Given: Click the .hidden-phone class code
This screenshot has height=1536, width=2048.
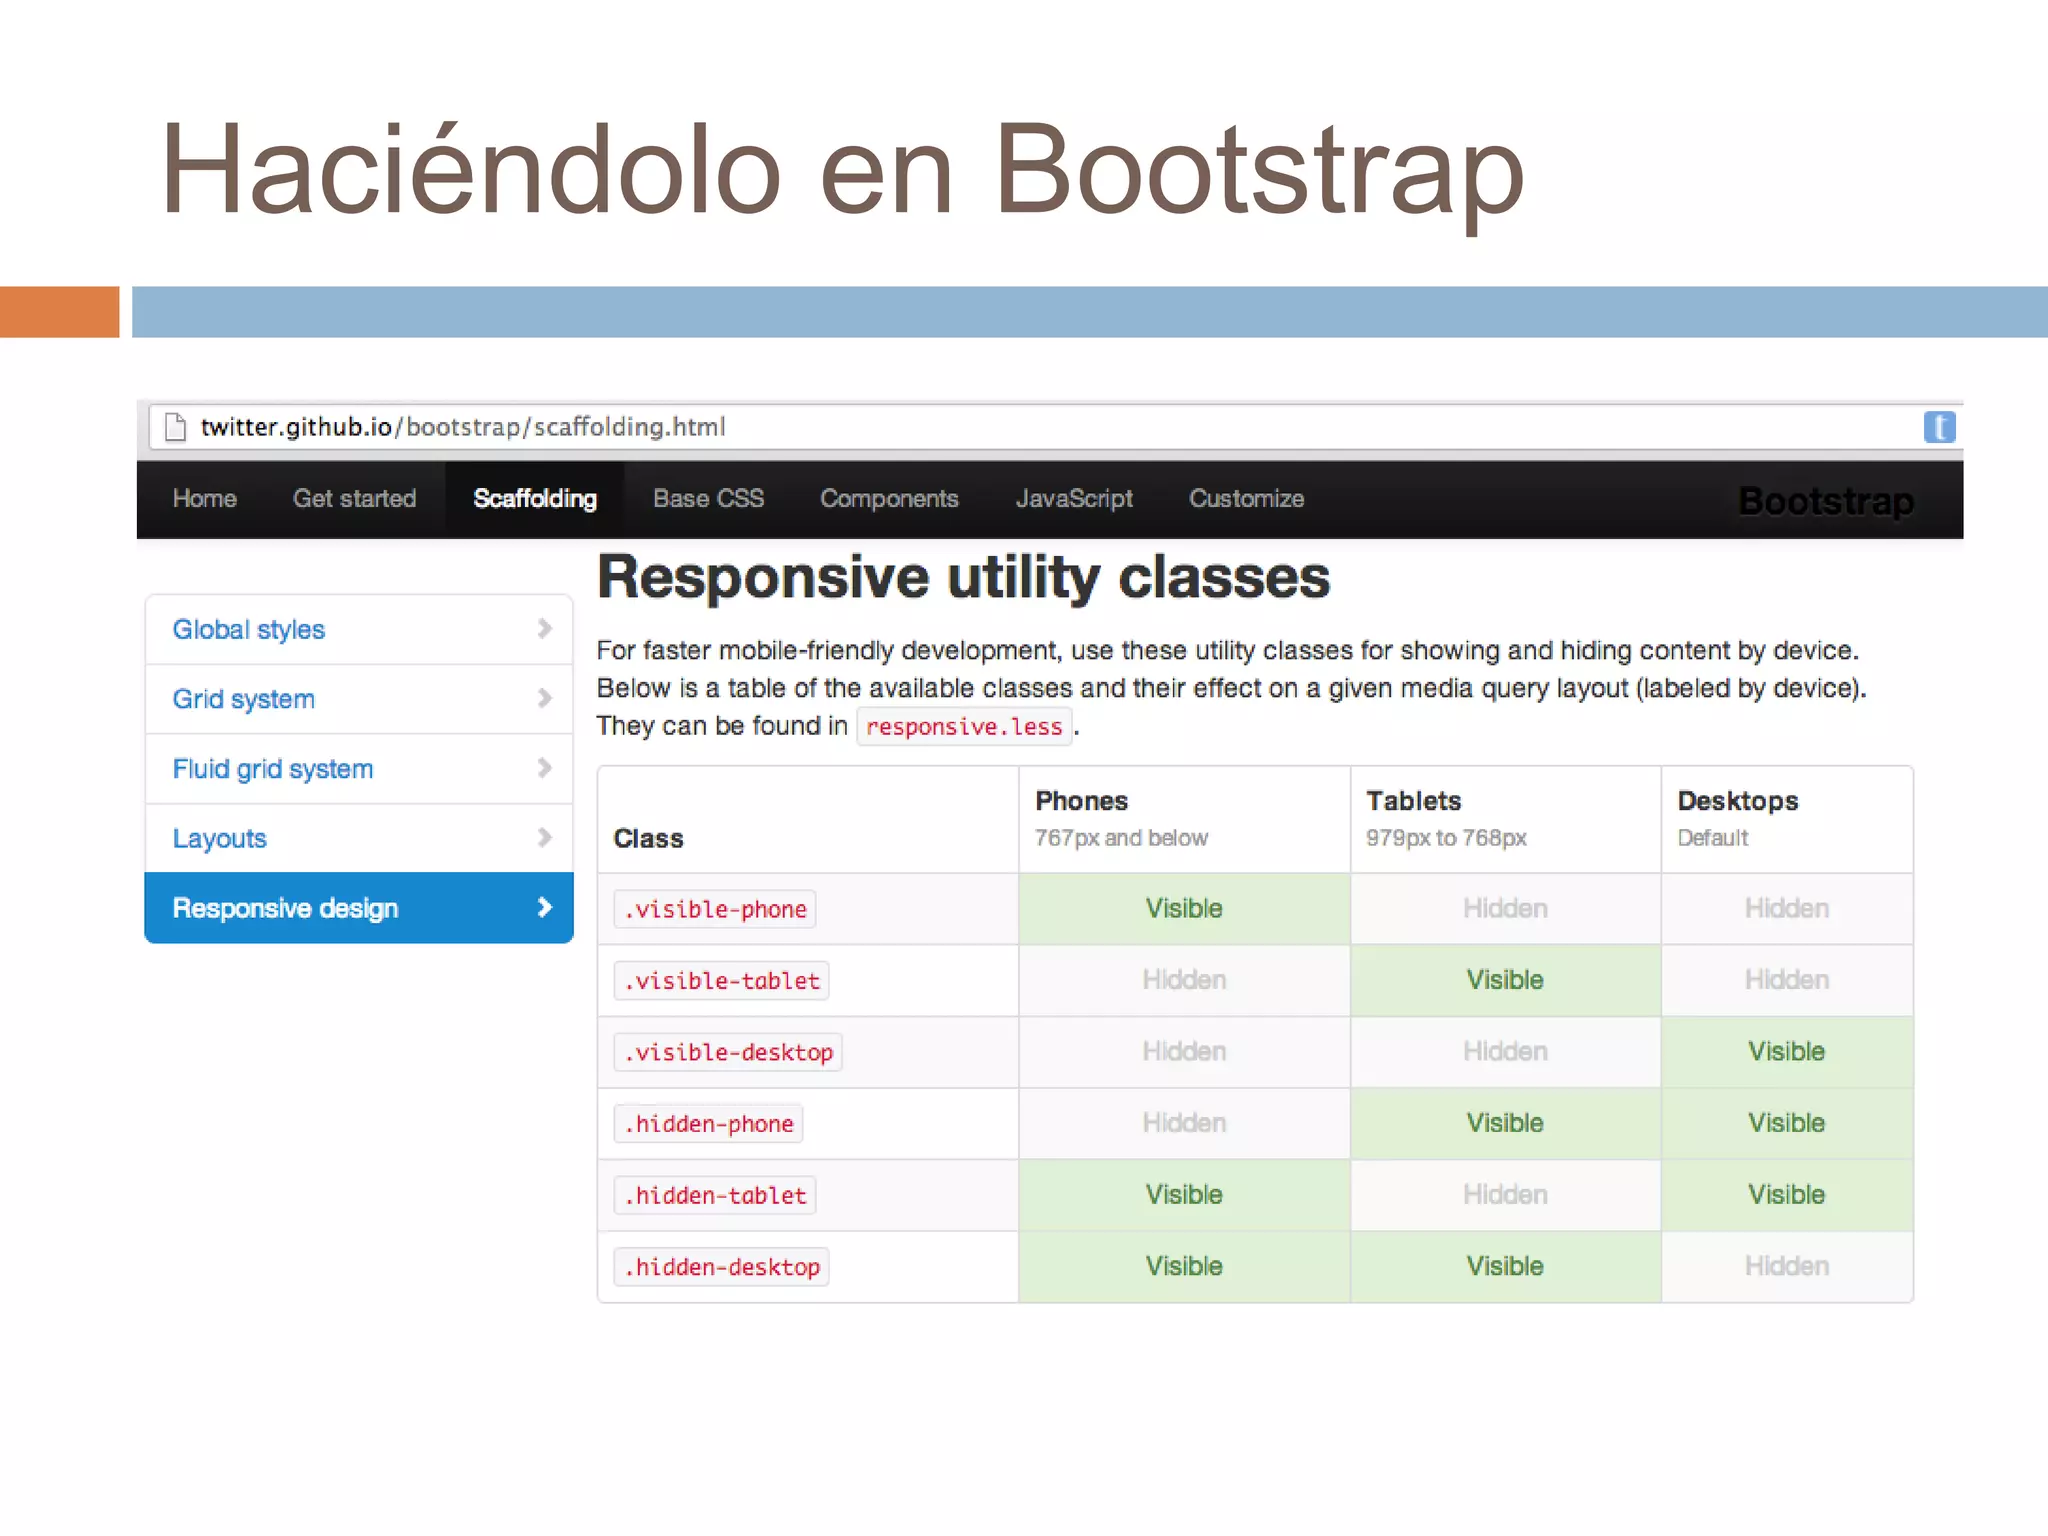Looking at the screenshot, I should click(708, 1124).
